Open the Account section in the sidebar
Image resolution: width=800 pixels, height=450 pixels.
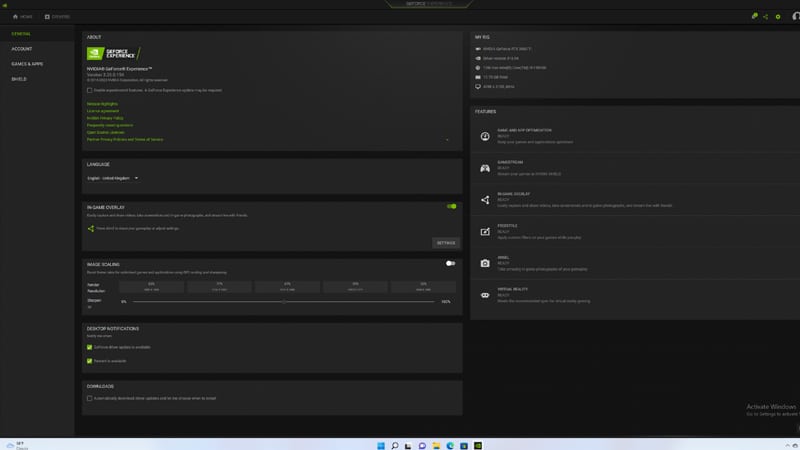click(22, 48)
